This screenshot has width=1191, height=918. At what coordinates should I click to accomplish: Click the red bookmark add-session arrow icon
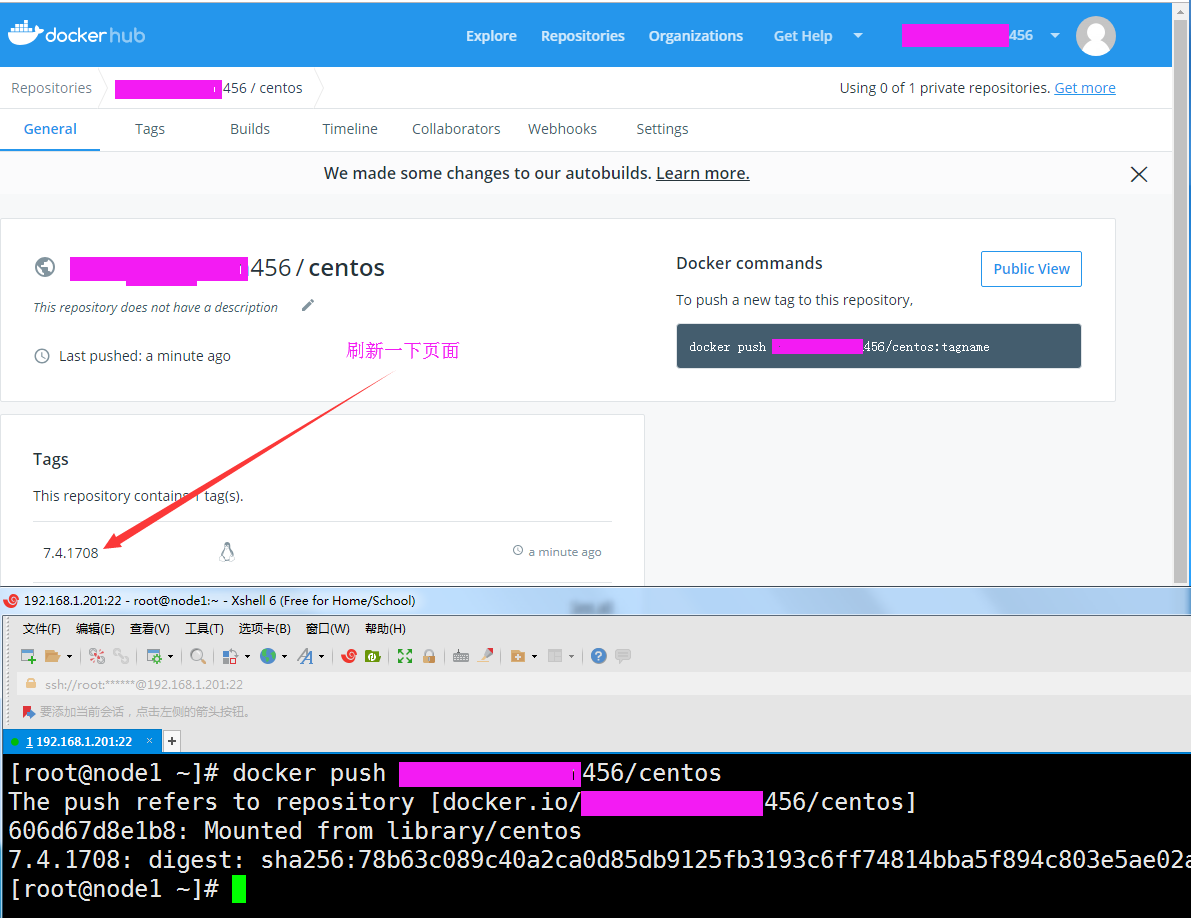29,711
